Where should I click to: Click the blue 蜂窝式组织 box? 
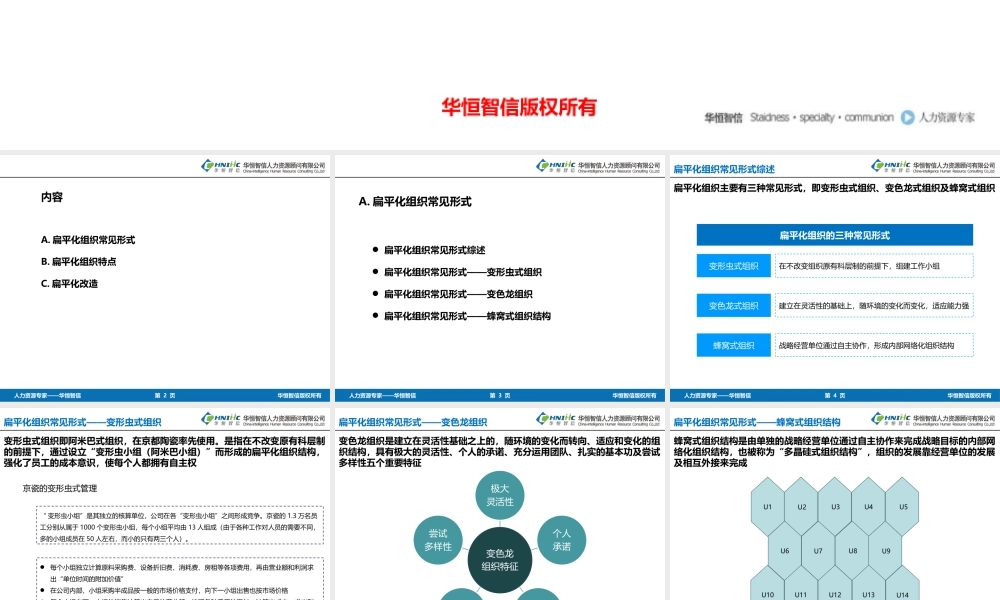tap(733, 346)
